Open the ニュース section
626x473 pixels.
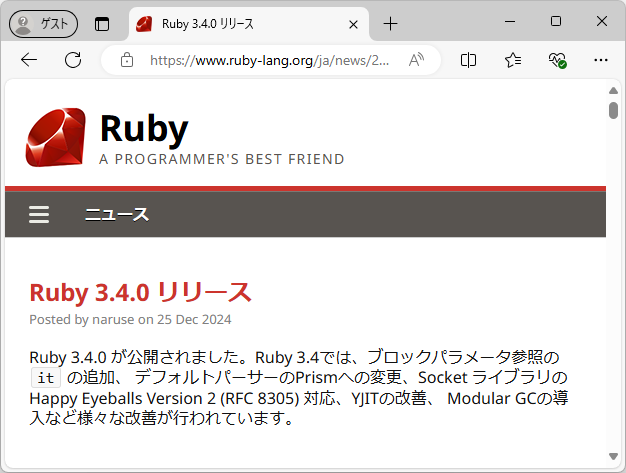(117, 215)
